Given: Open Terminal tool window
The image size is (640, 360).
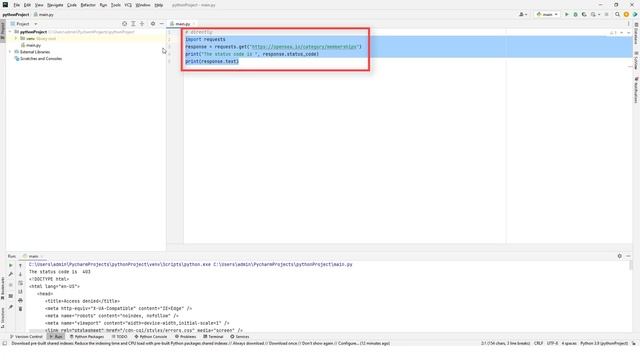Looking at the screenshot, I should (213, 337).
